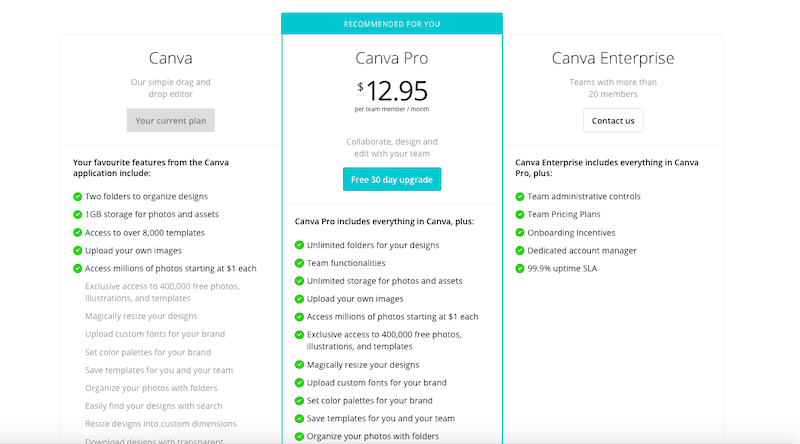The image size is (800, 444).
Task: Click green check next to 1GB storage
Action: (78, 214)
